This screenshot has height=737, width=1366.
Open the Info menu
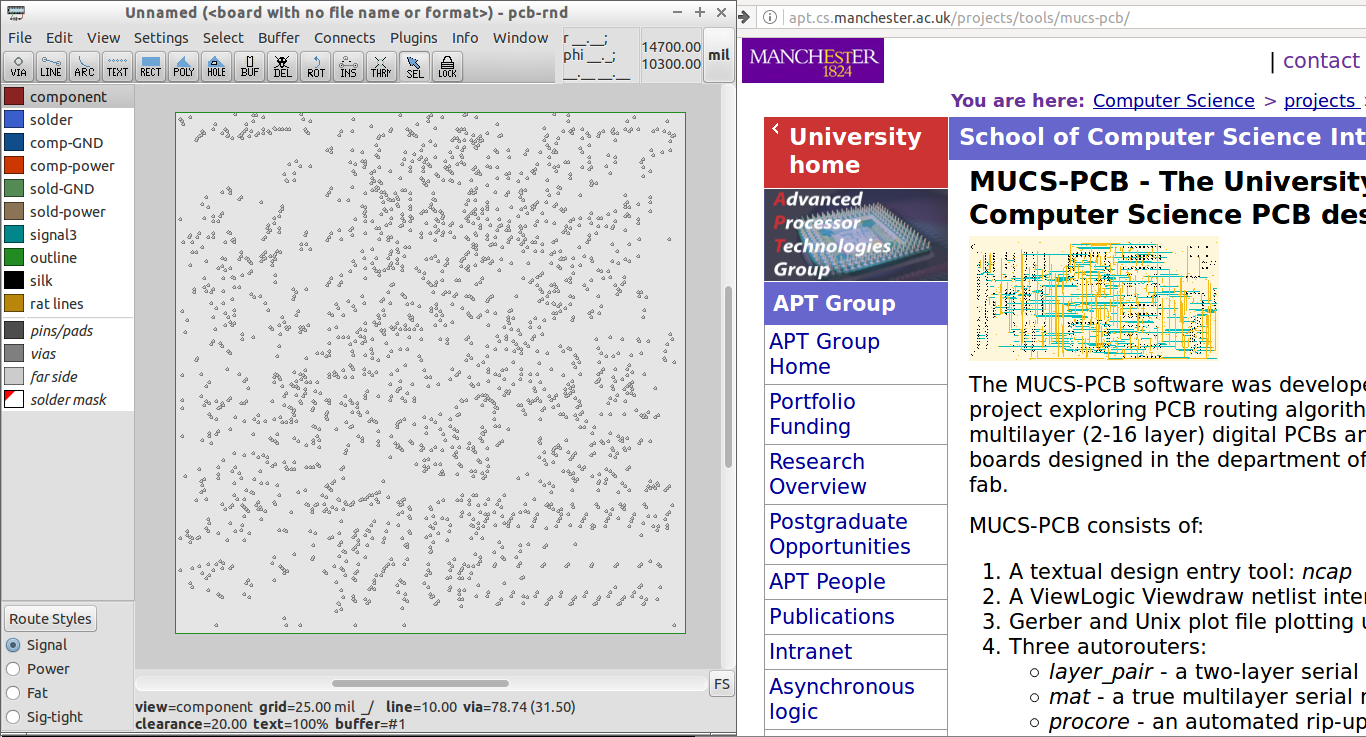click(465, 38)
